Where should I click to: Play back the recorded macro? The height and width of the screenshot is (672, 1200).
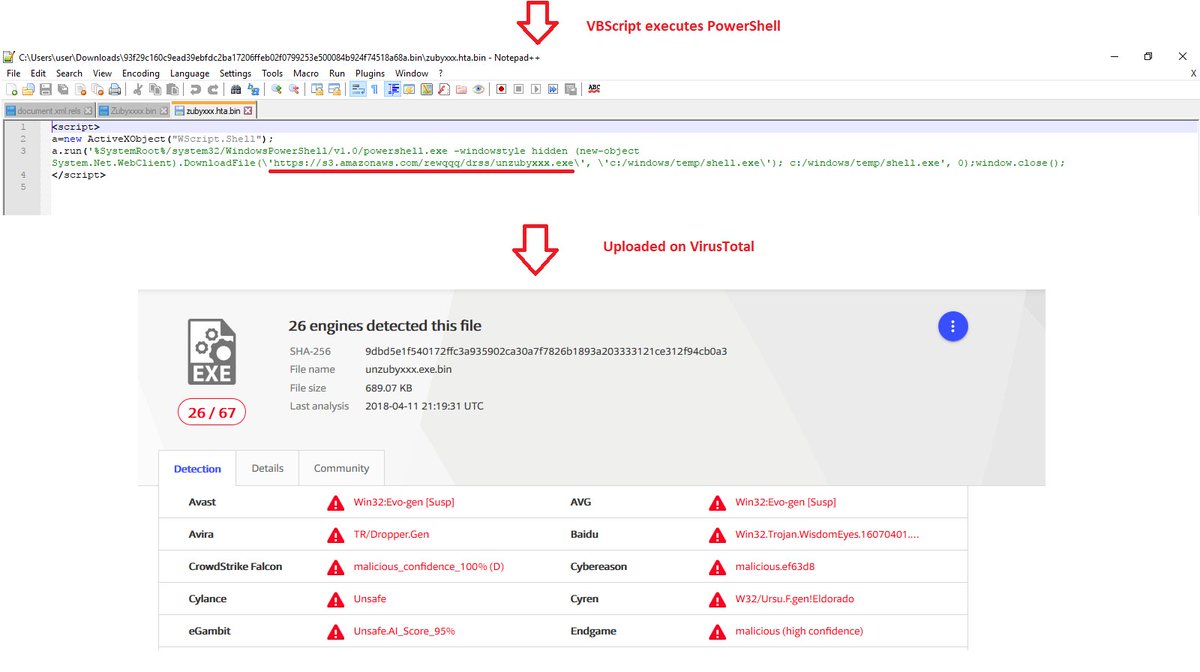[535, 89]
